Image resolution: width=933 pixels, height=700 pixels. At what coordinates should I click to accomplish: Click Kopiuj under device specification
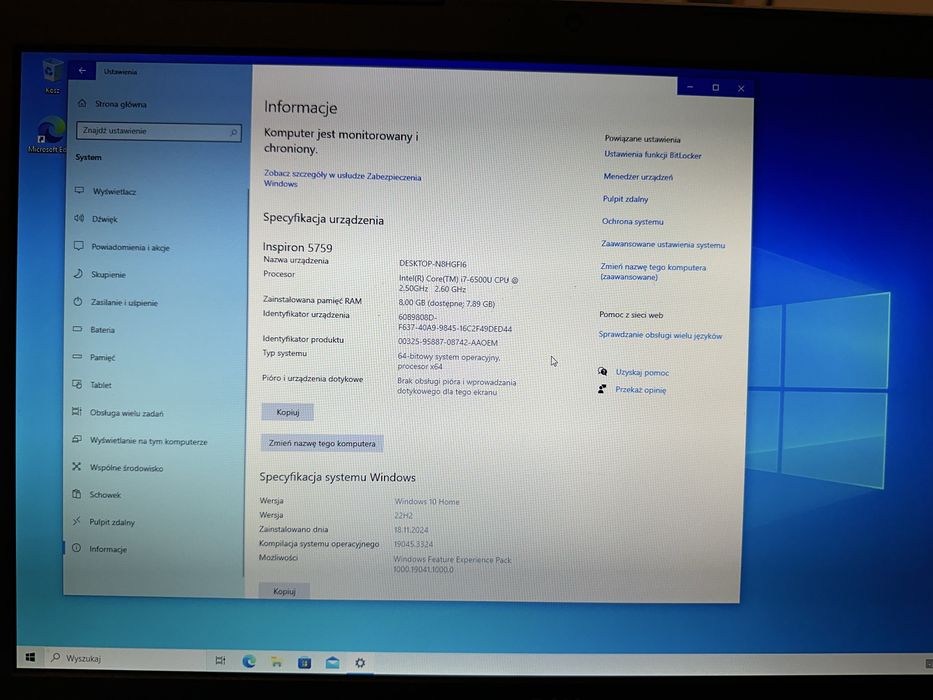[x=287, y=412]
